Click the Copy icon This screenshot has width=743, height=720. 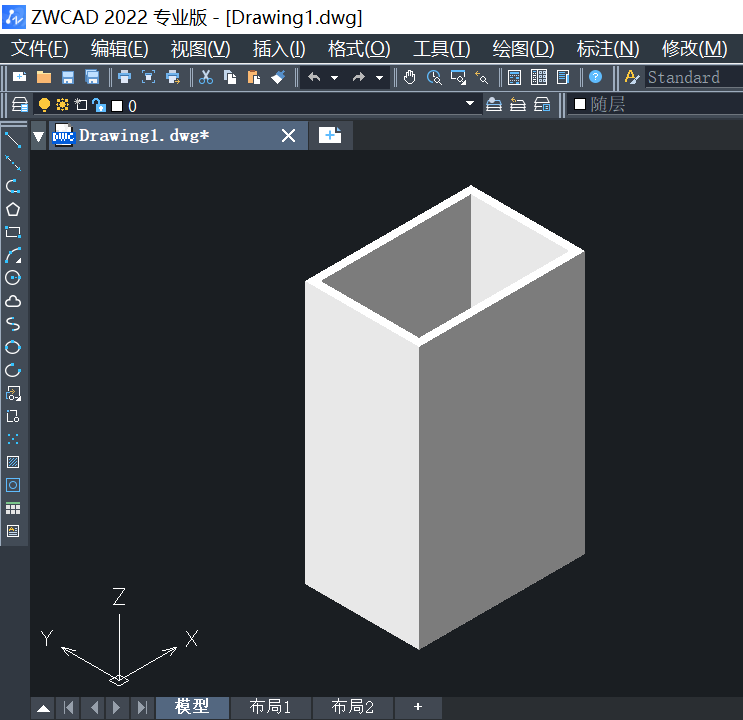(x=230, y=77)
